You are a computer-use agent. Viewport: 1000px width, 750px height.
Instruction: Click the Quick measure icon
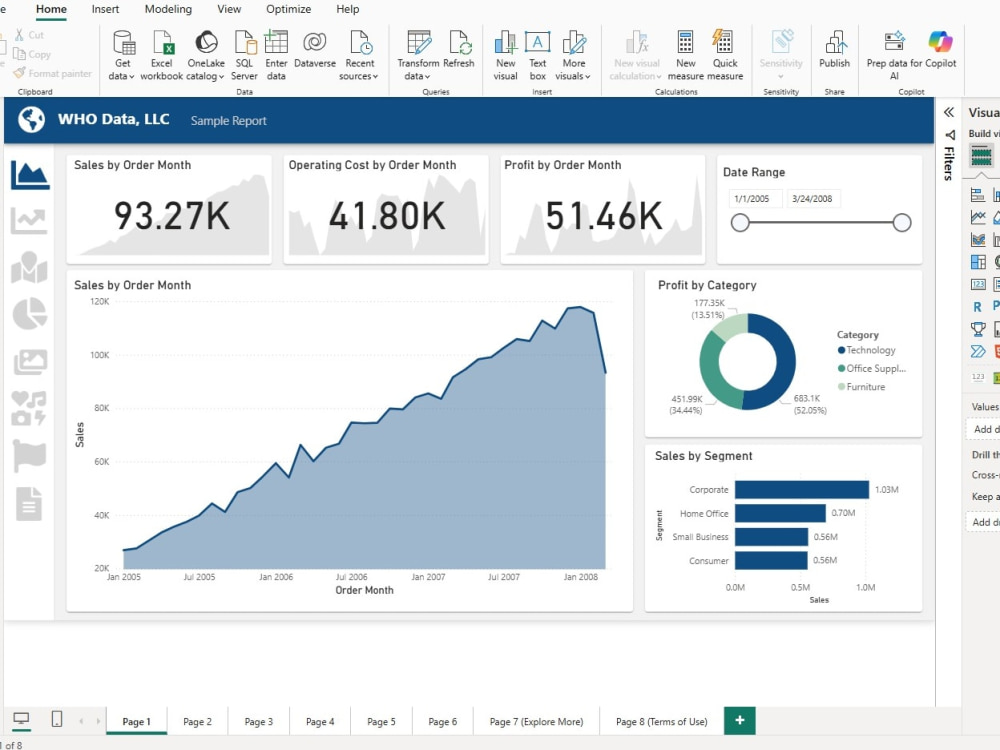[x=725, y=55]
